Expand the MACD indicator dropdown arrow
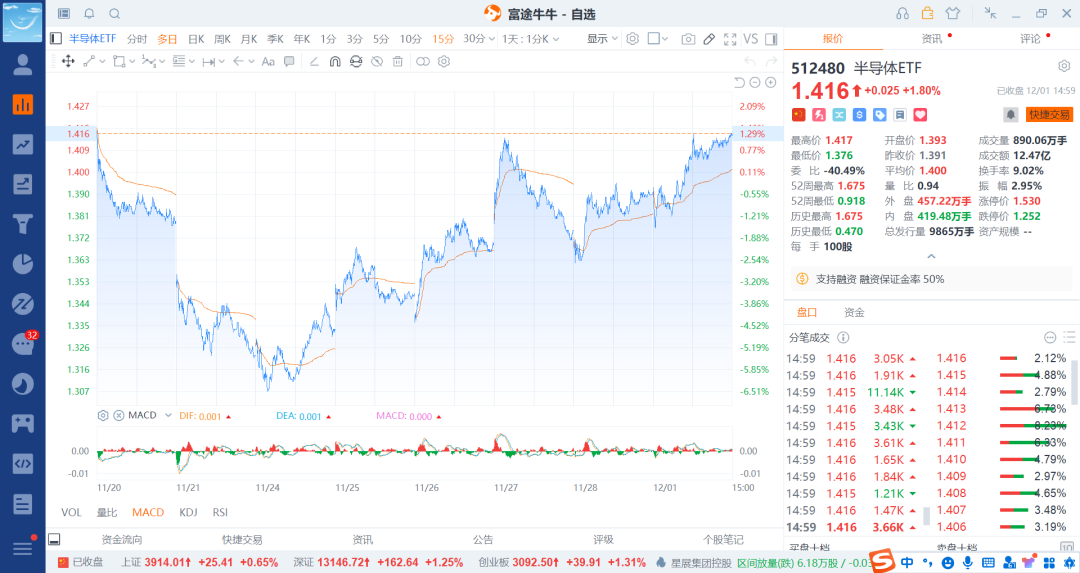This screenshot has width=1080, height=573. (168, 415)
